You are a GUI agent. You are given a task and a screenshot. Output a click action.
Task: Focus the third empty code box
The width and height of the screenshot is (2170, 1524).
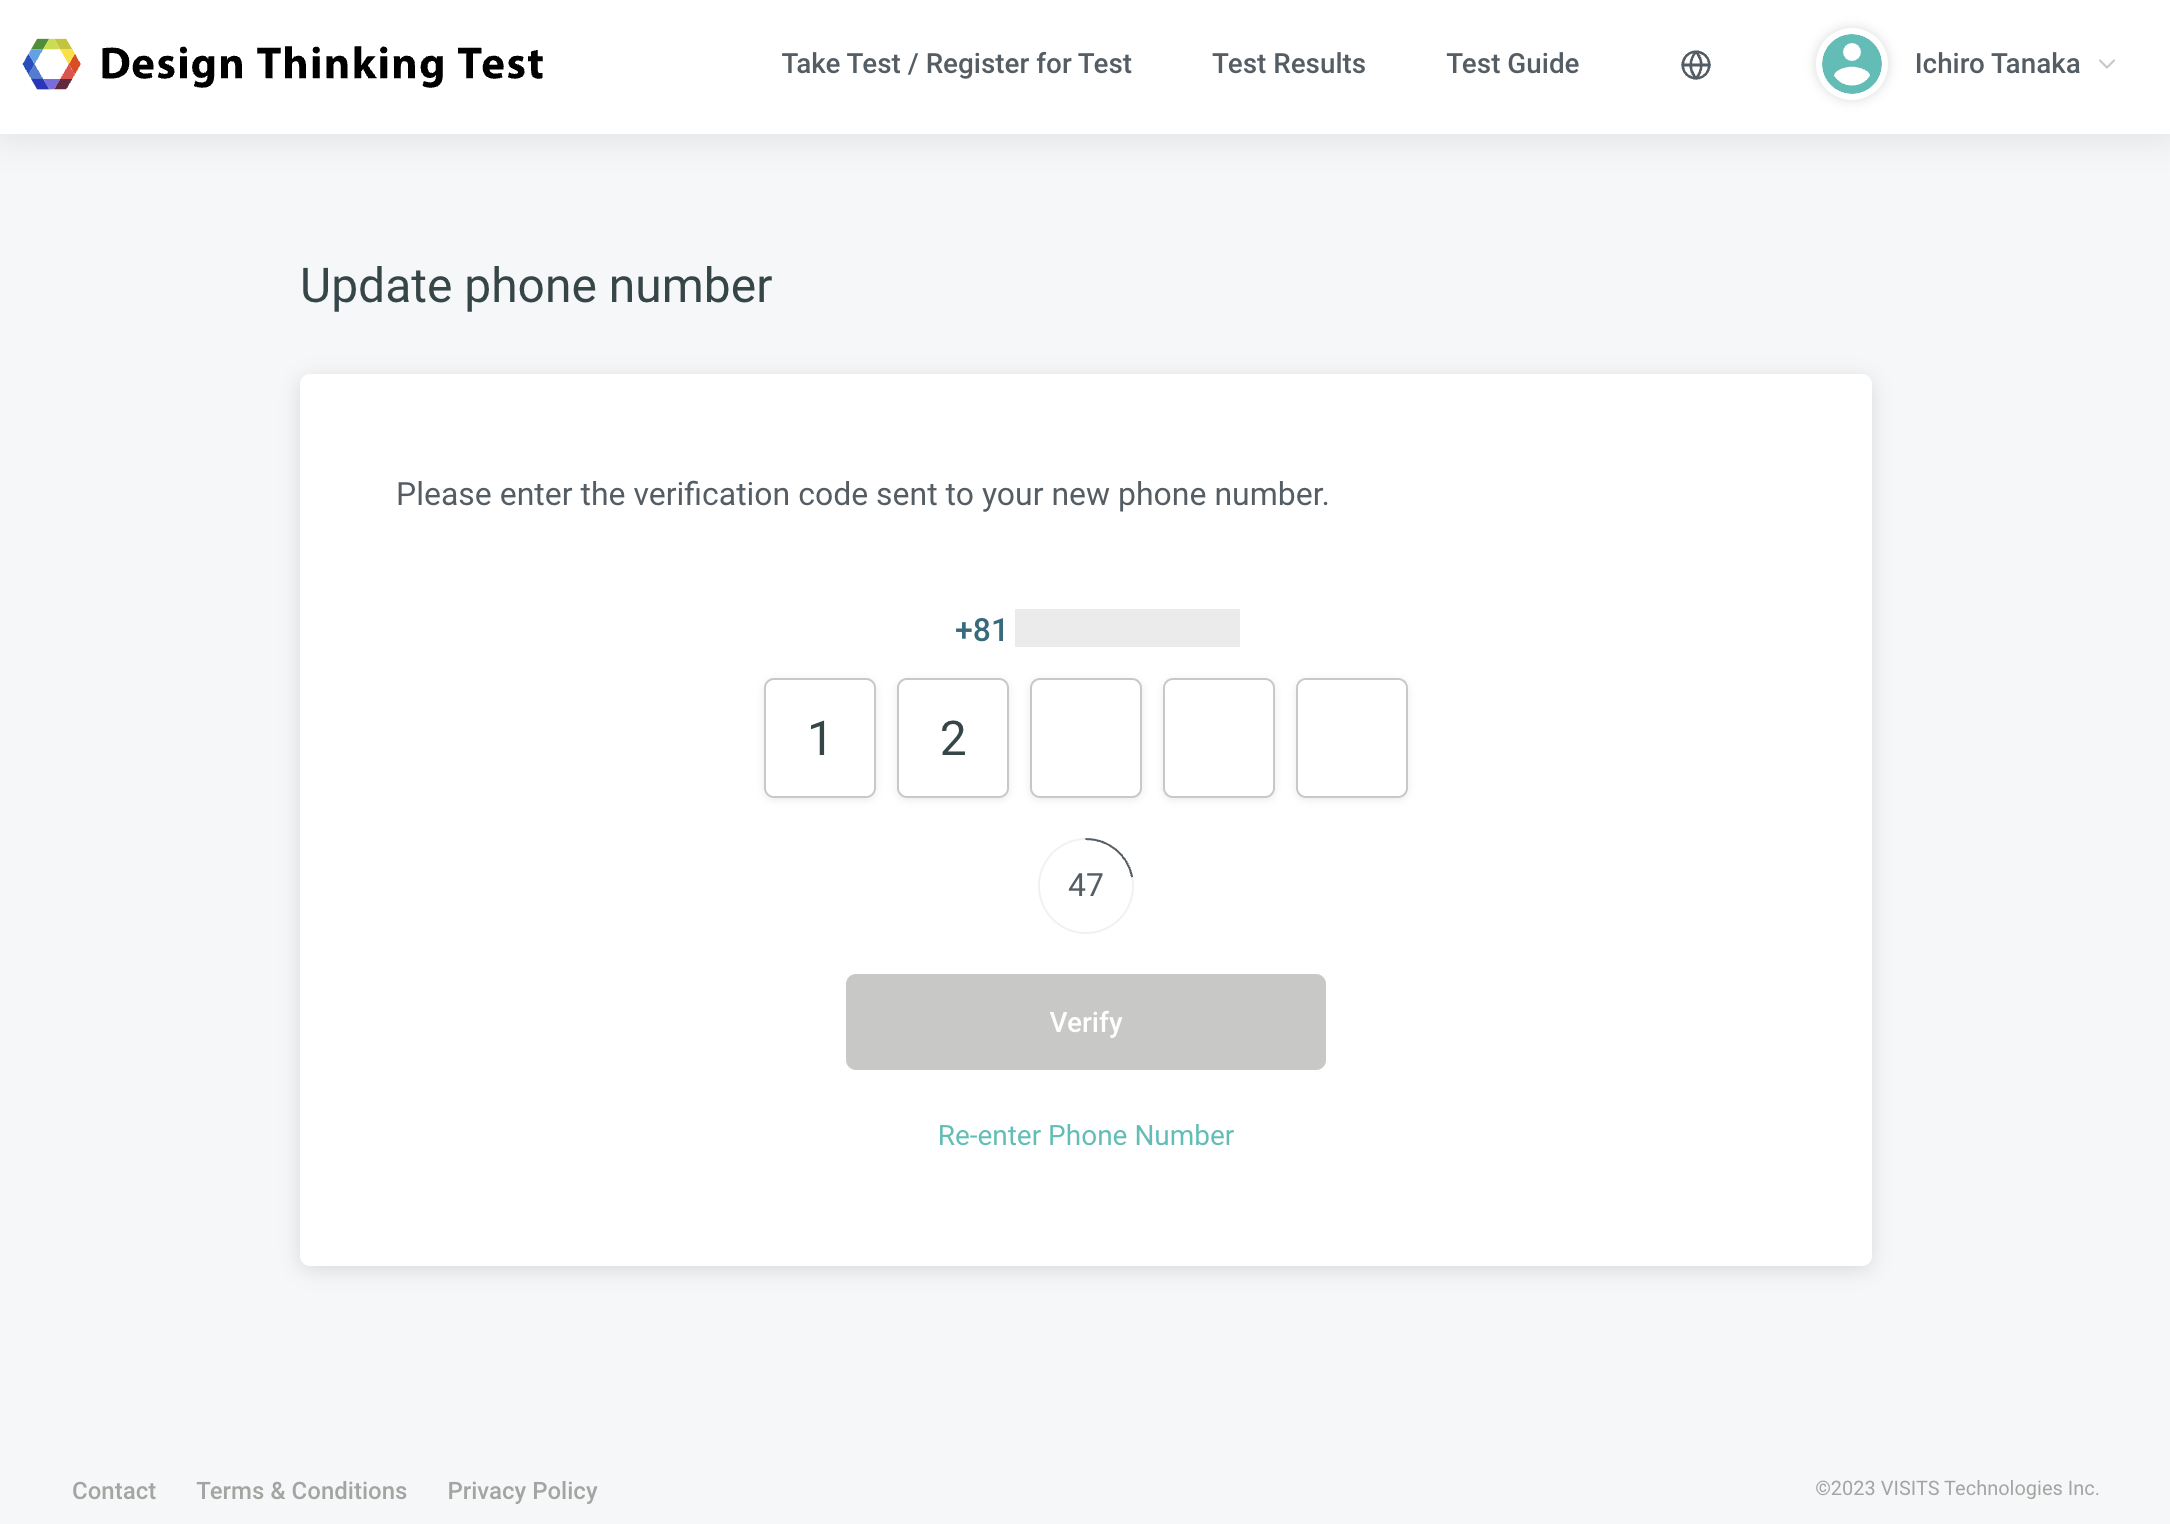1086,738
